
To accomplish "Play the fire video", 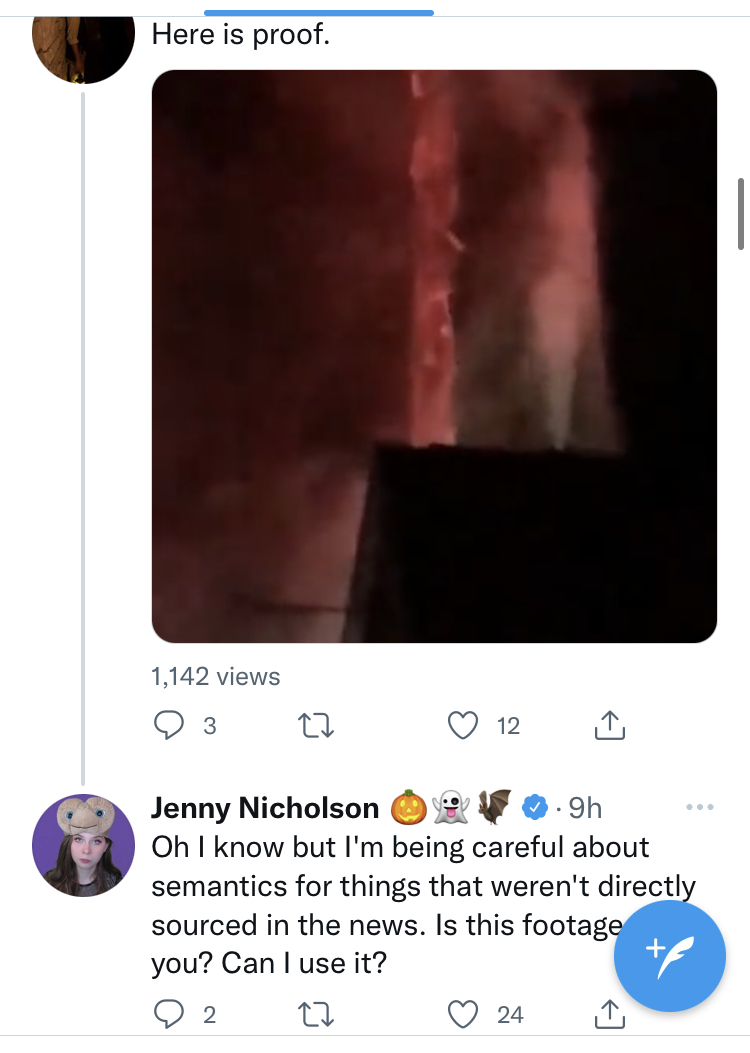I will click(434, 356).
